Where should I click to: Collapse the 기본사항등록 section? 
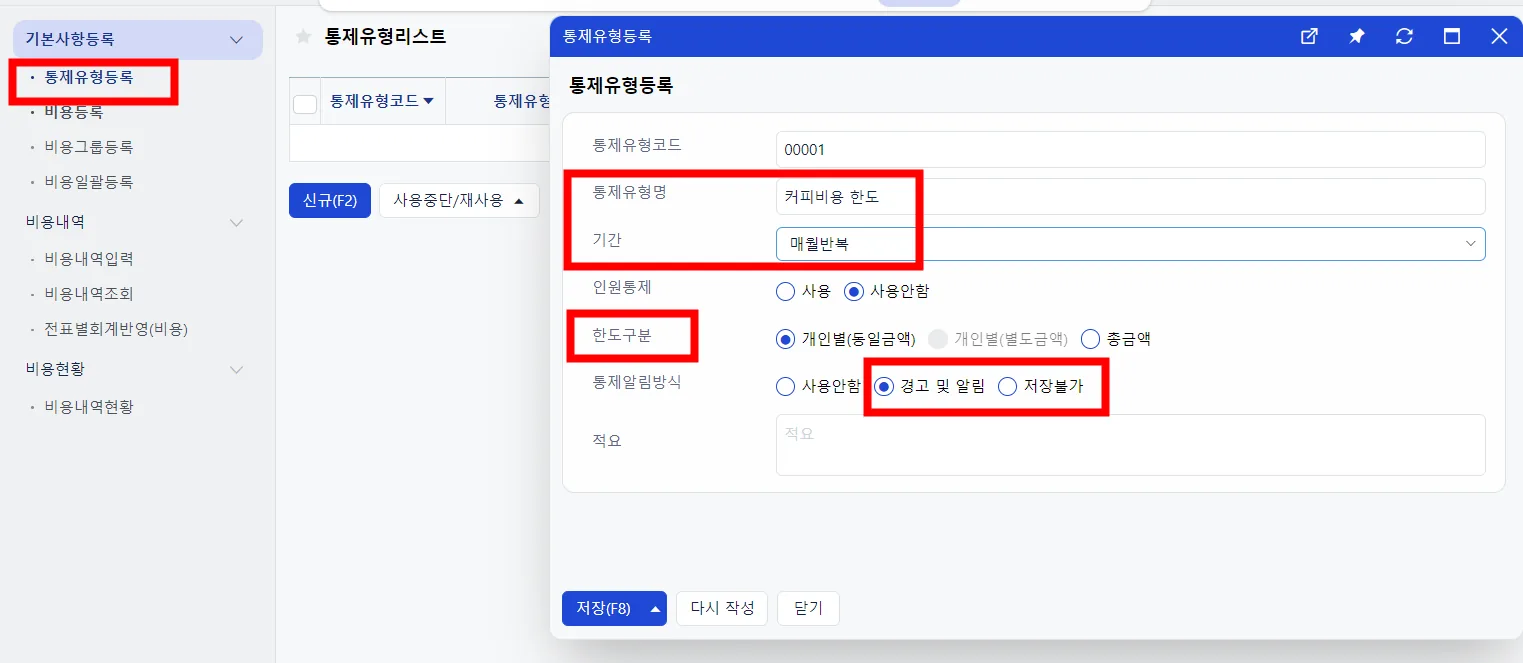pos(237,40)
